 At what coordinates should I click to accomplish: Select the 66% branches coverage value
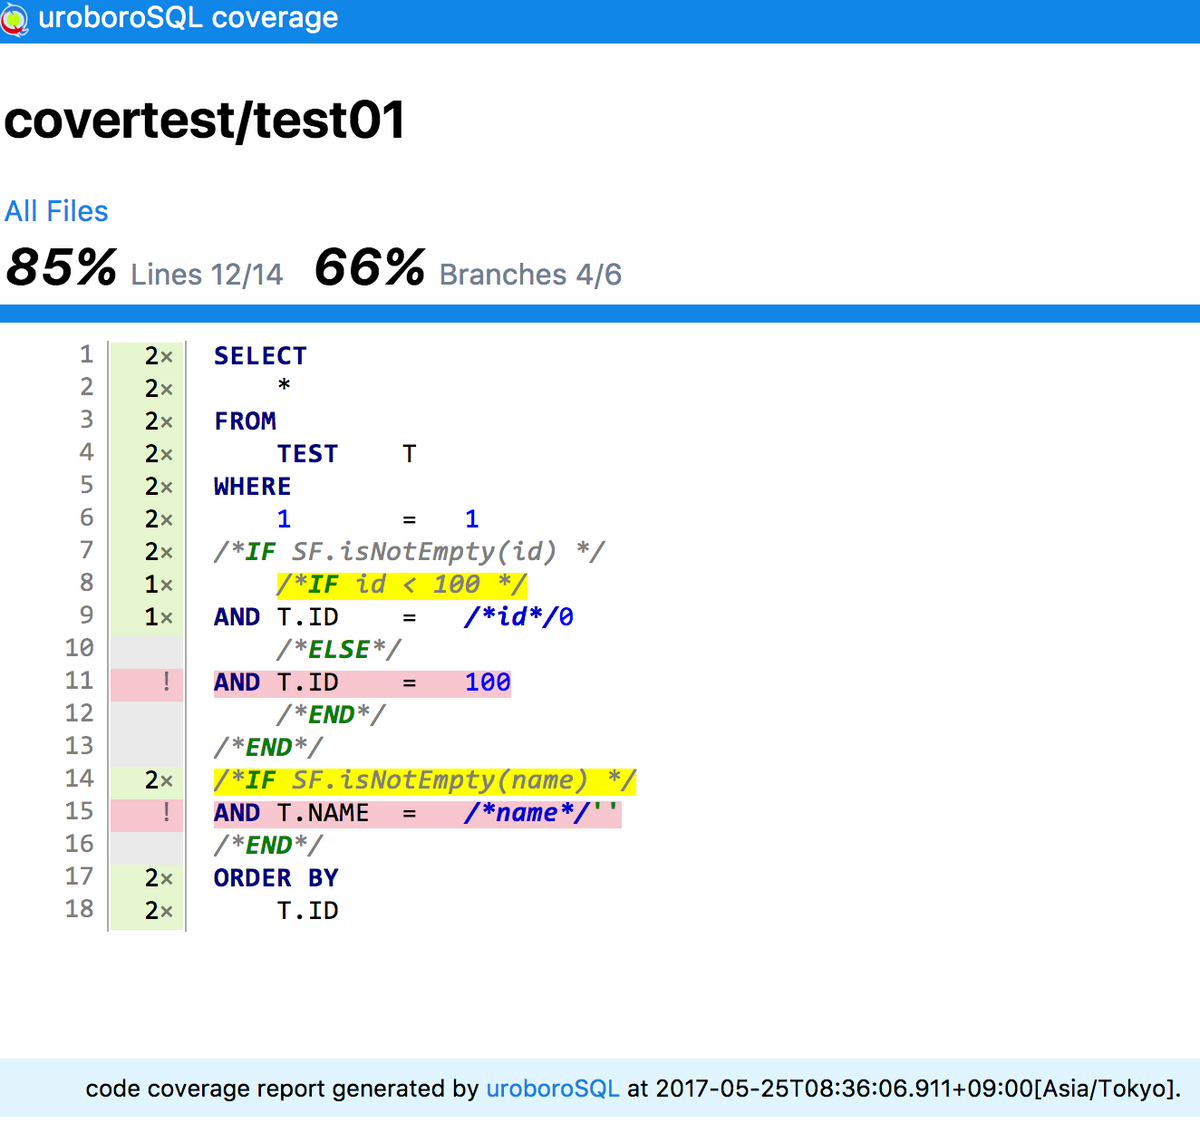370,268
